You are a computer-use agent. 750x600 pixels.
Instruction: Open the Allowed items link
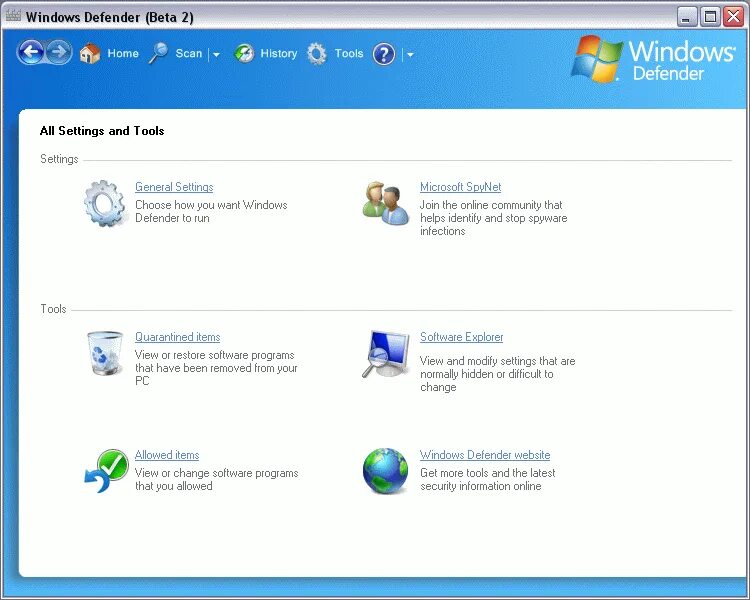tap(167, 455)
